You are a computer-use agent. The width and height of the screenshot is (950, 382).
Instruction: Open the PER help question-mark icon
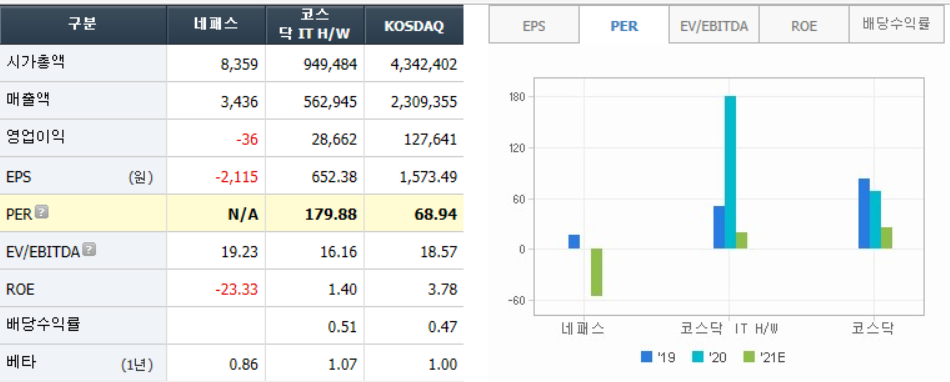[41, 212]
